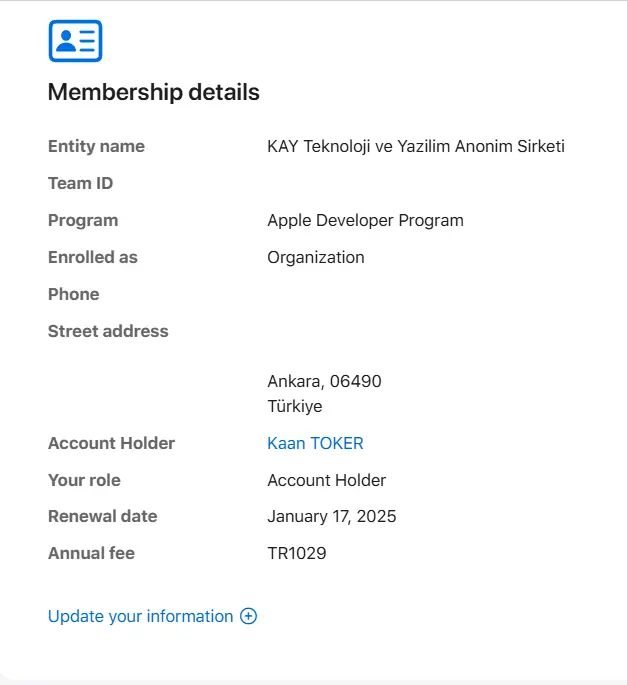Click the plus circle icon beside Update
Image resolution: width=627 pixels, height=685 pixels.
tap(248, 616)
